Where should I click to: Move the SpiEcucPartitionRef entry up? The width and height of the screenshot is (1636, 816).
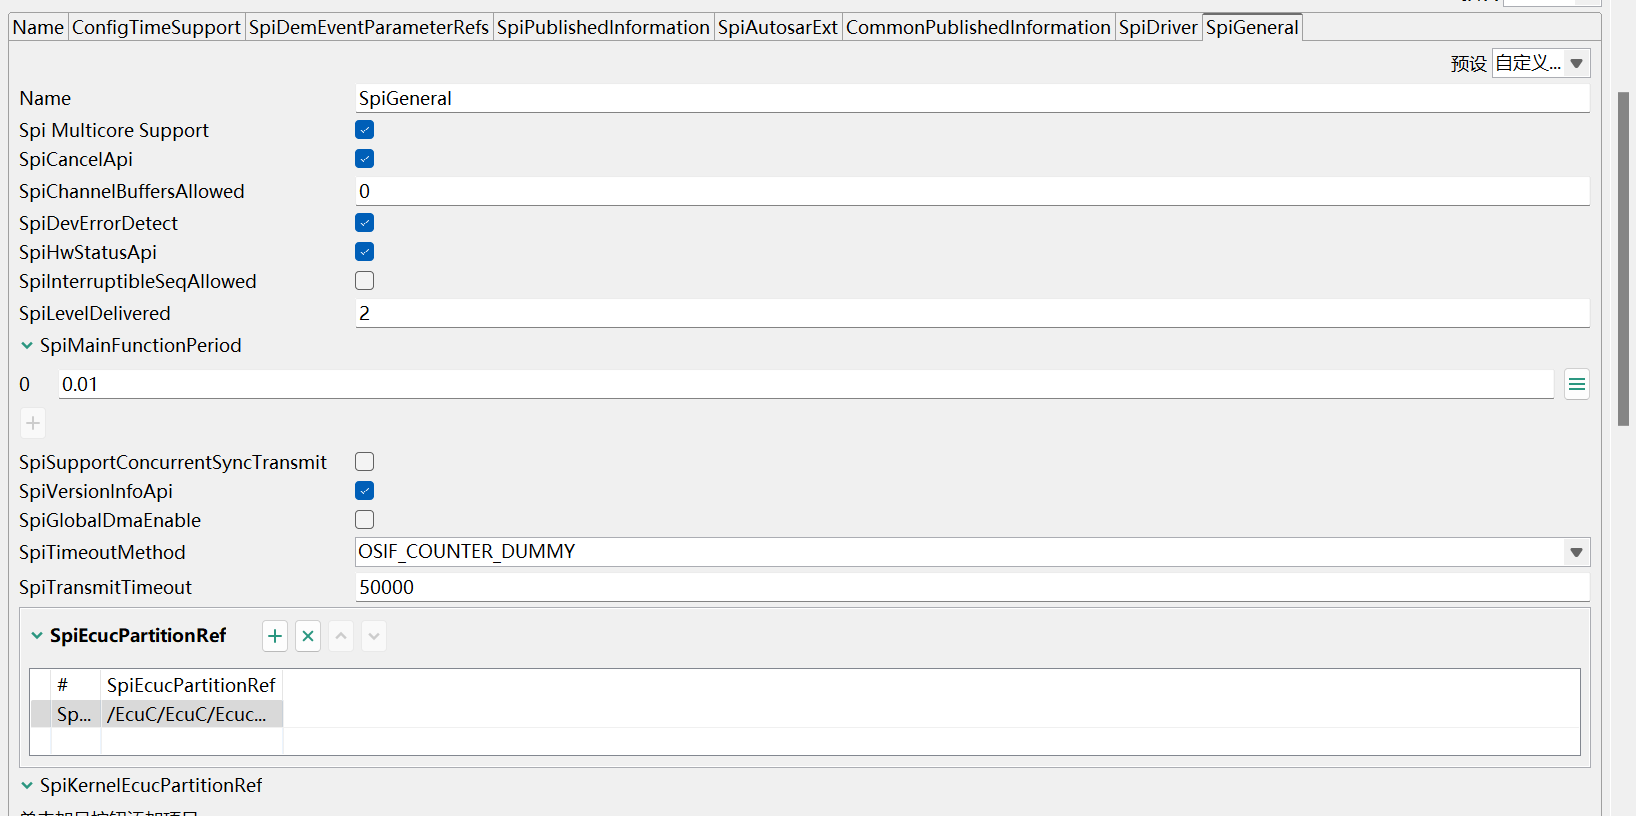tap(341, 636)
